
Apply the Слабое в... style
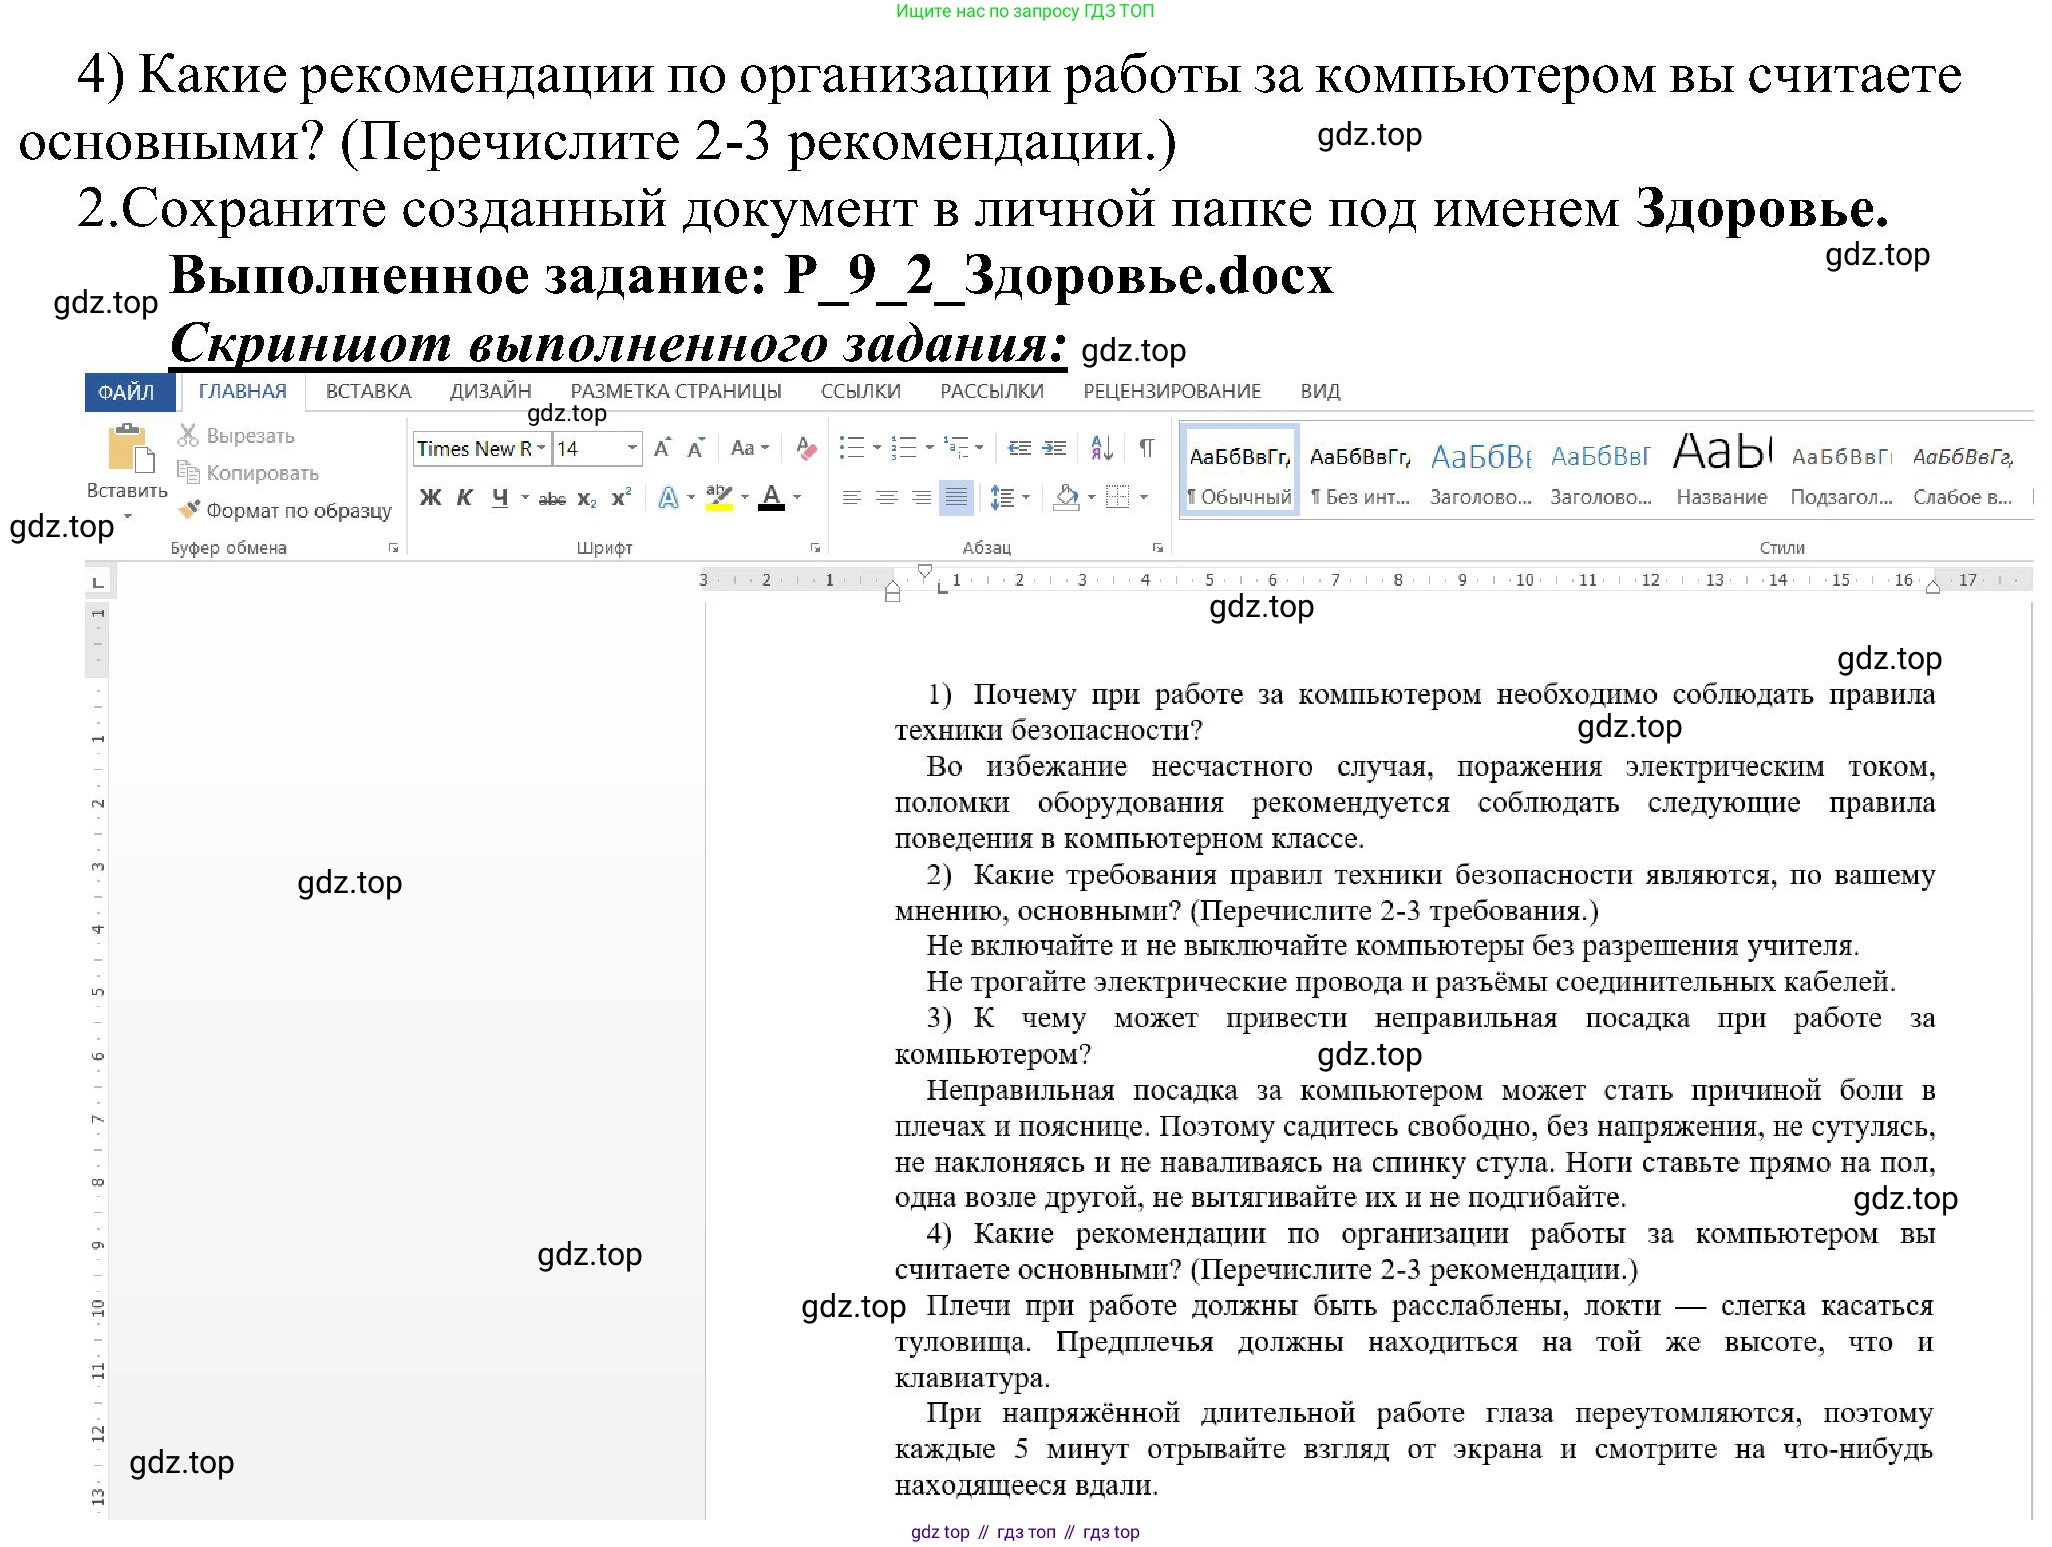coord(1962,471)
